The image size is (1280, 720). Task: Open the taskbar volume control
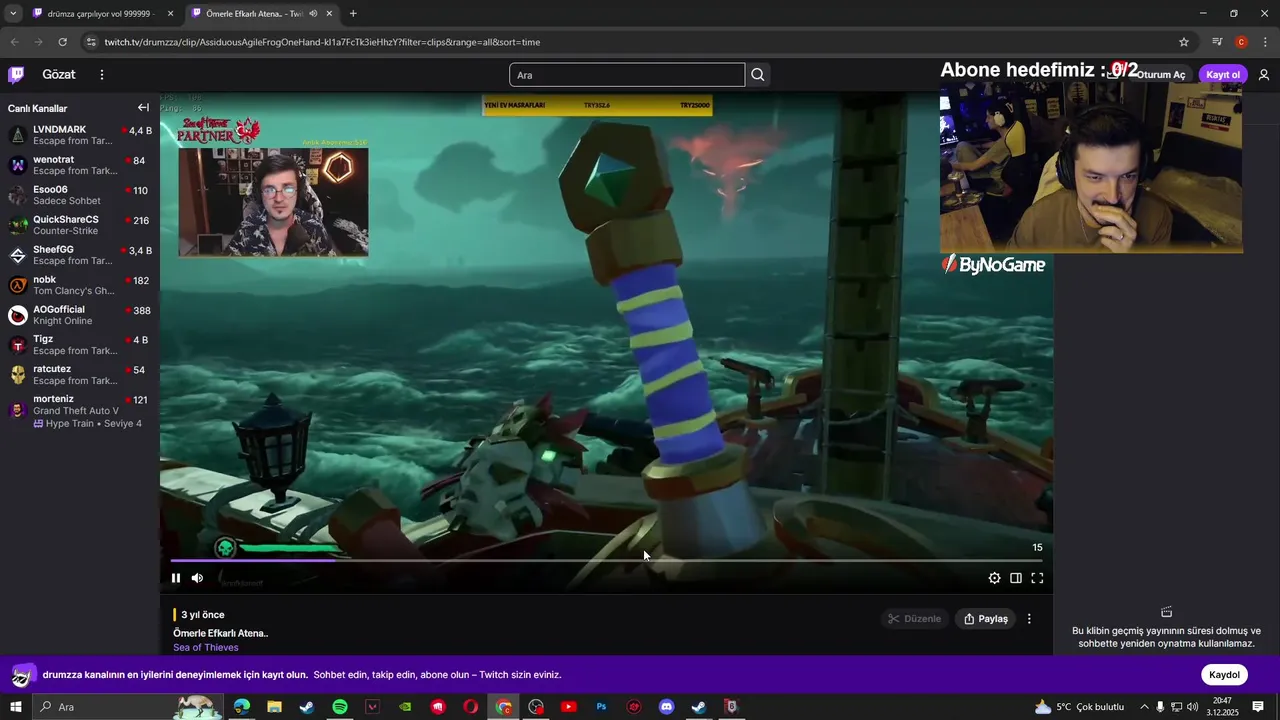click(1192, 707)
